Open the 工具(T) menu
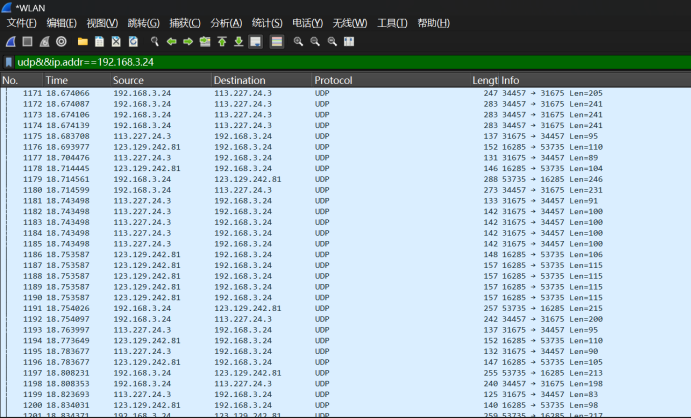The image size is (691, 418). pyautogui.click(x=392, y=23)
